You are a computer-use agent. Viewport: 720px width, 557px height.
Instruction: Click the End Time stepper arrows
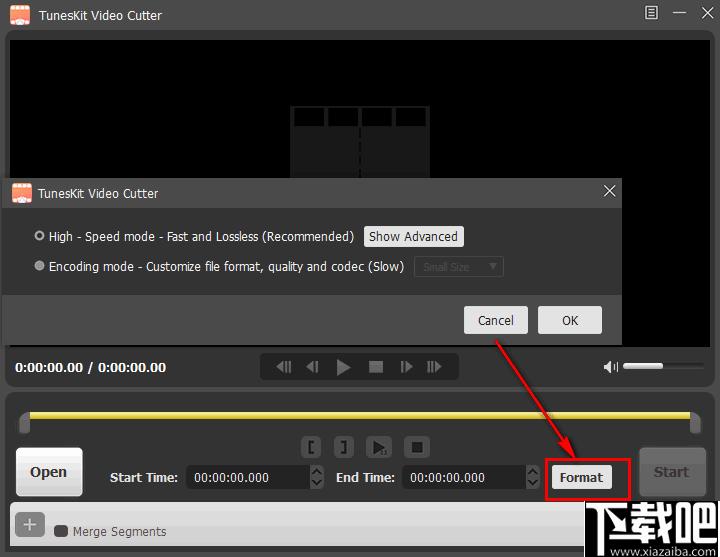click(533, 477)
